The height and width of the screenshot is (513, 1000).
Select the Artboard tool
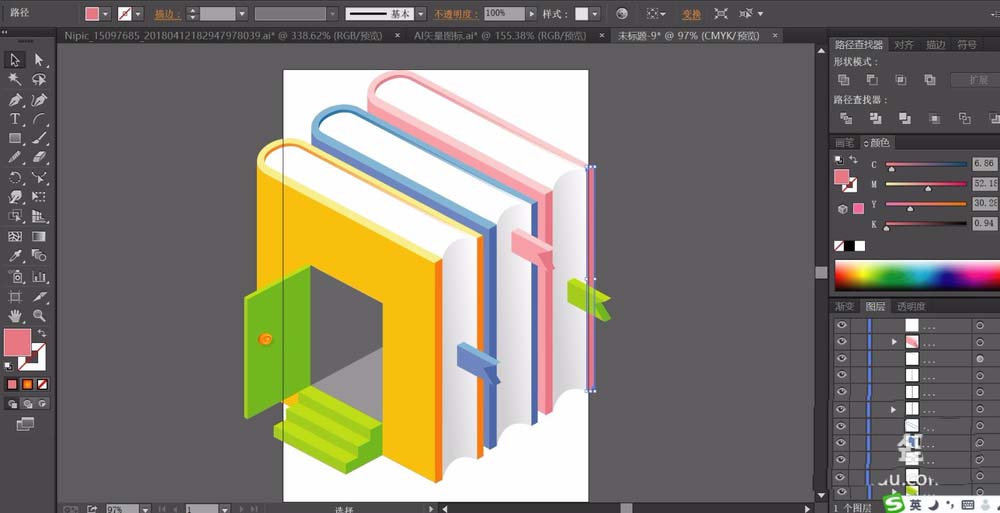click(15, 296)
